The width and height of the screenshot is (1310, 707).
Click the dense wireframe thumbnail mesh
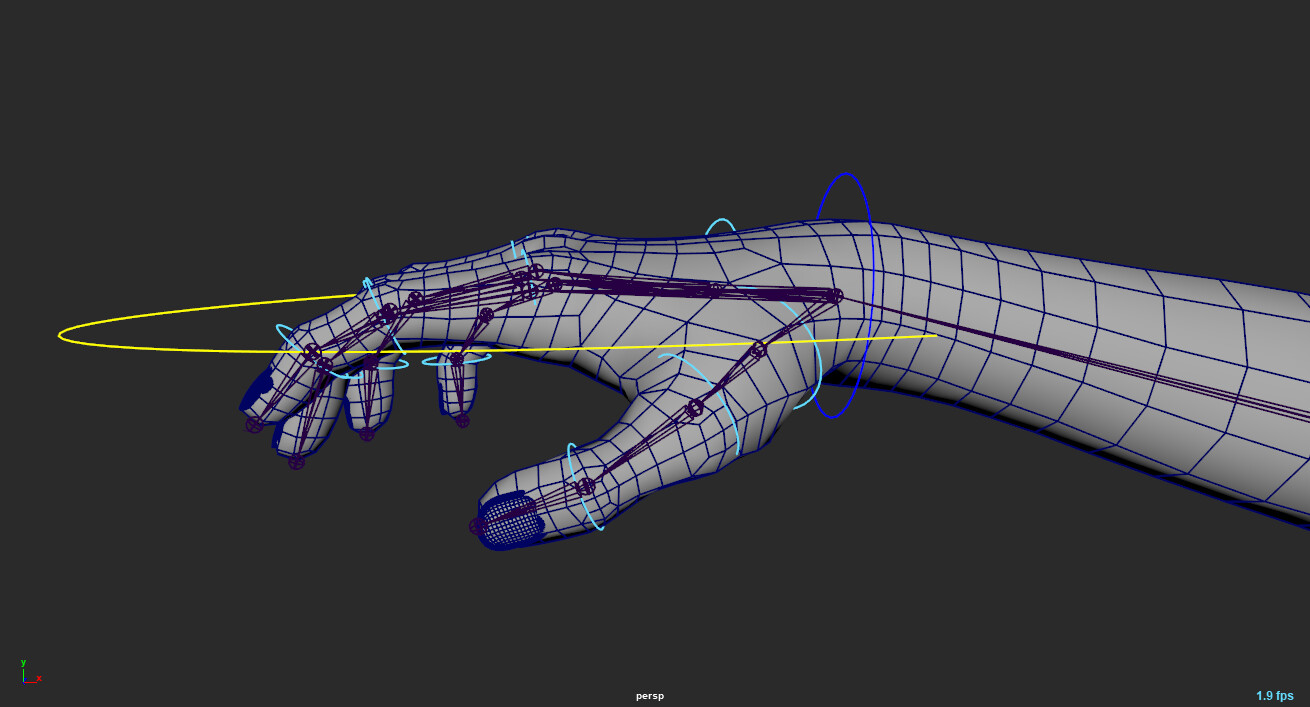(x=511, y=520)
